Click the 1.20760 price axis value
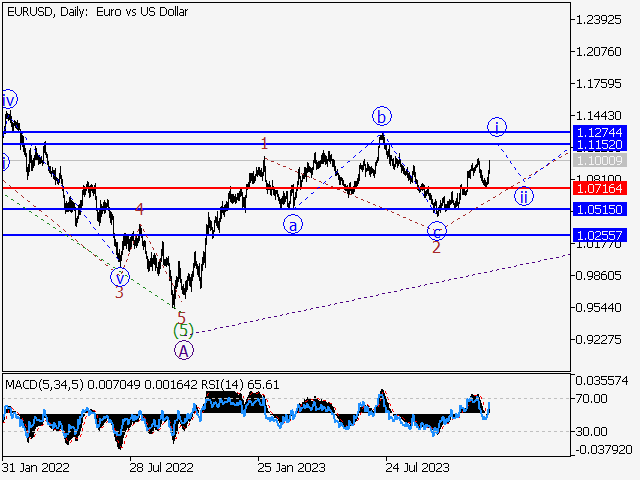The width and height of the screenshot is (640, 480). click(x=598, y=52)
